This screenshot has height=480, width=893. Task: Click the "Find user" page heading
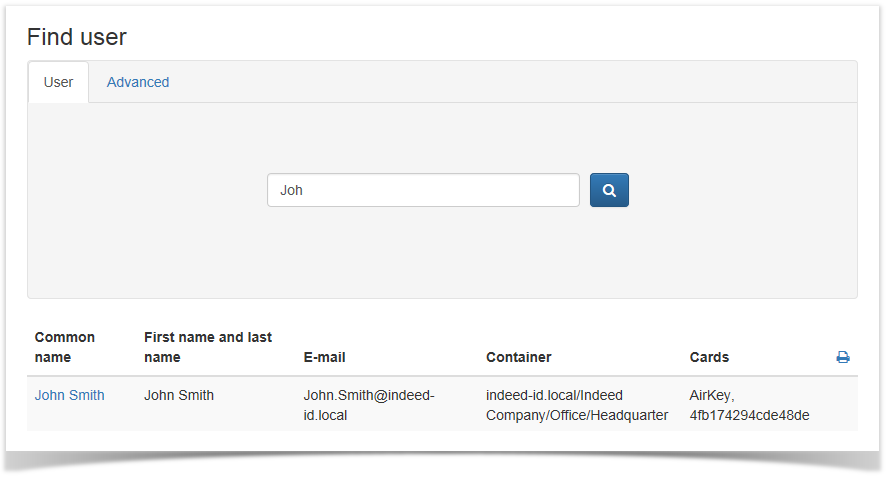[x=77, y=37]
